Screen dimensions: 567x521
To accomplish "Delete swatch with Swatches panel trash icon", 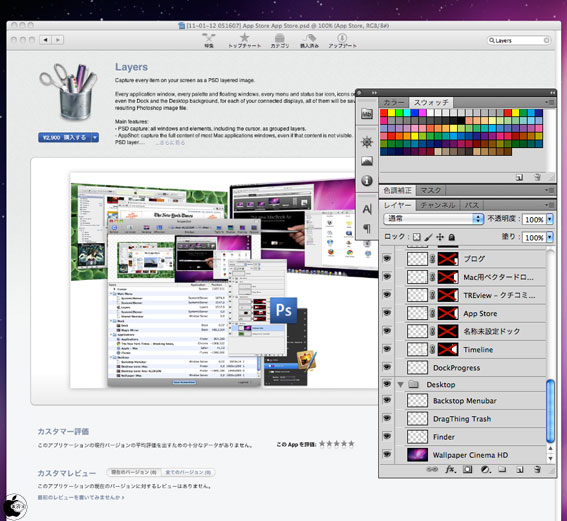I will [537, 177].
